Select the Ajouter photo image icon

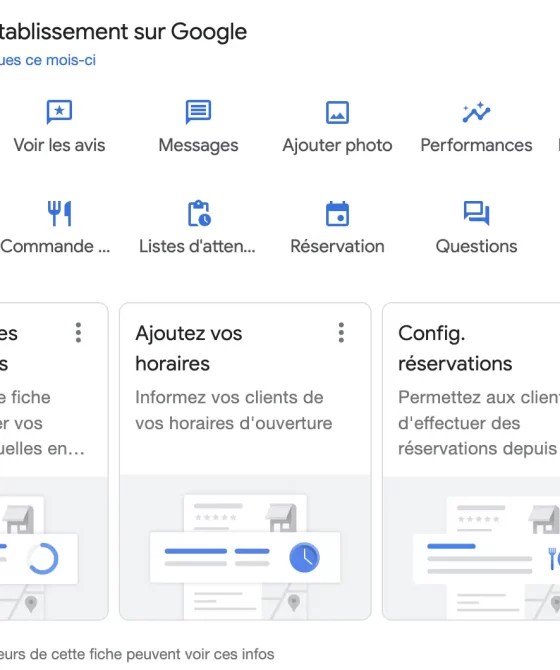tap(337, 112)
